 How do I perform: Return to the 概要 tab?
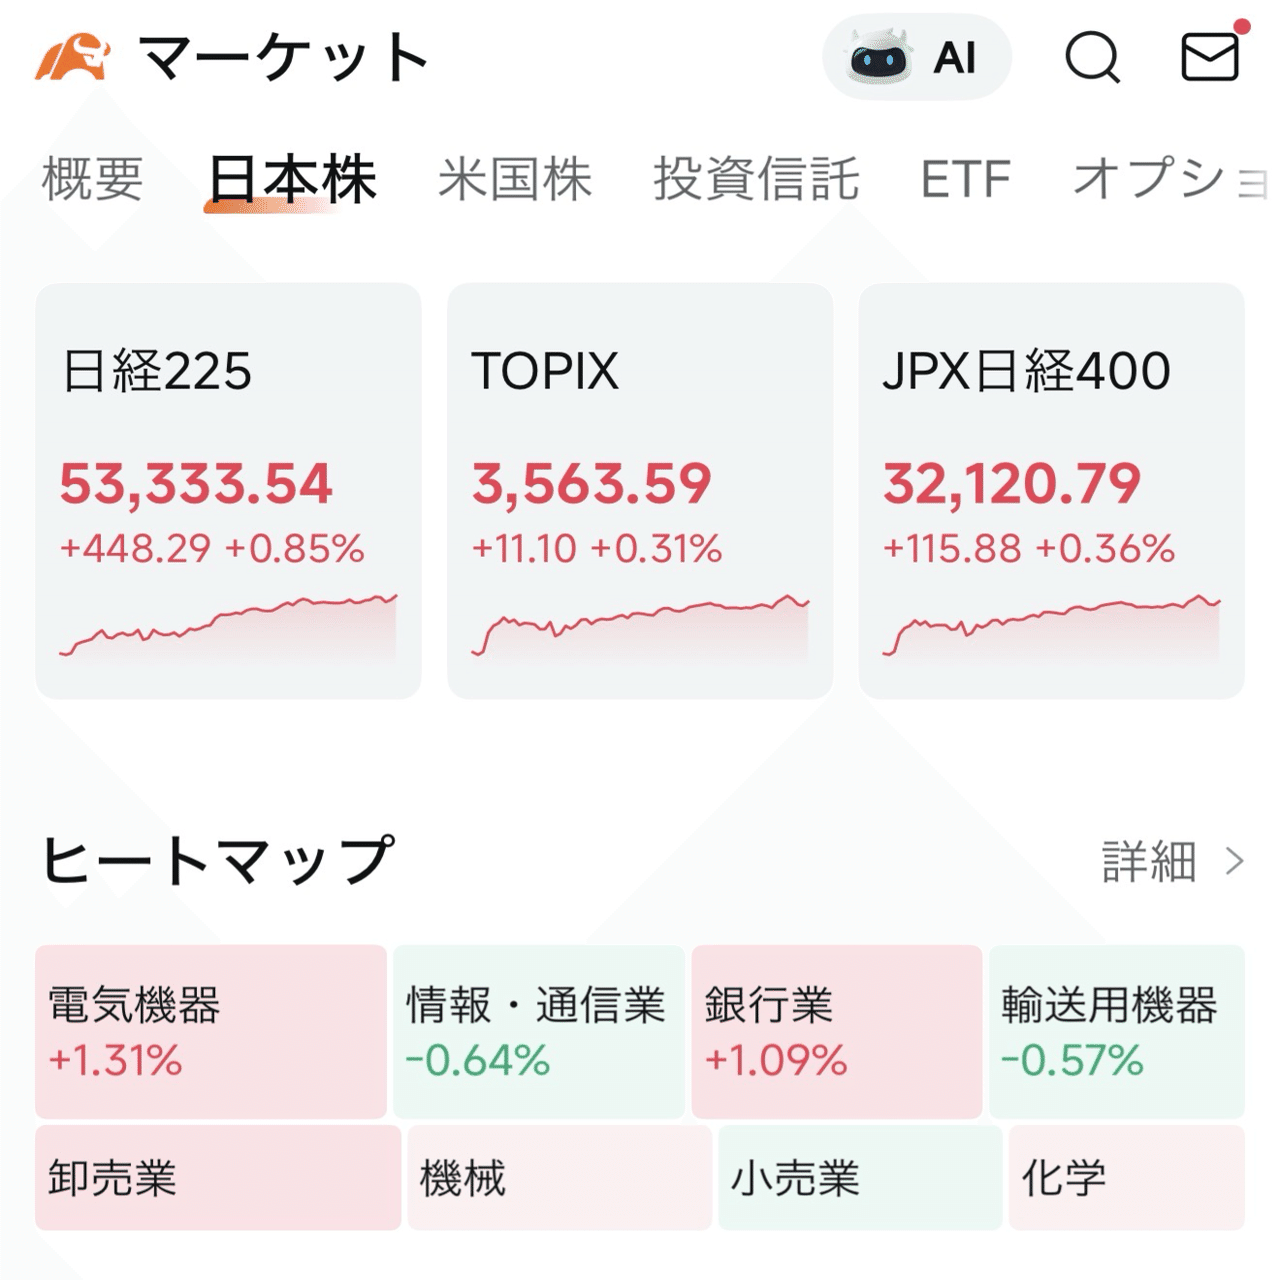(x=92, y=178)
